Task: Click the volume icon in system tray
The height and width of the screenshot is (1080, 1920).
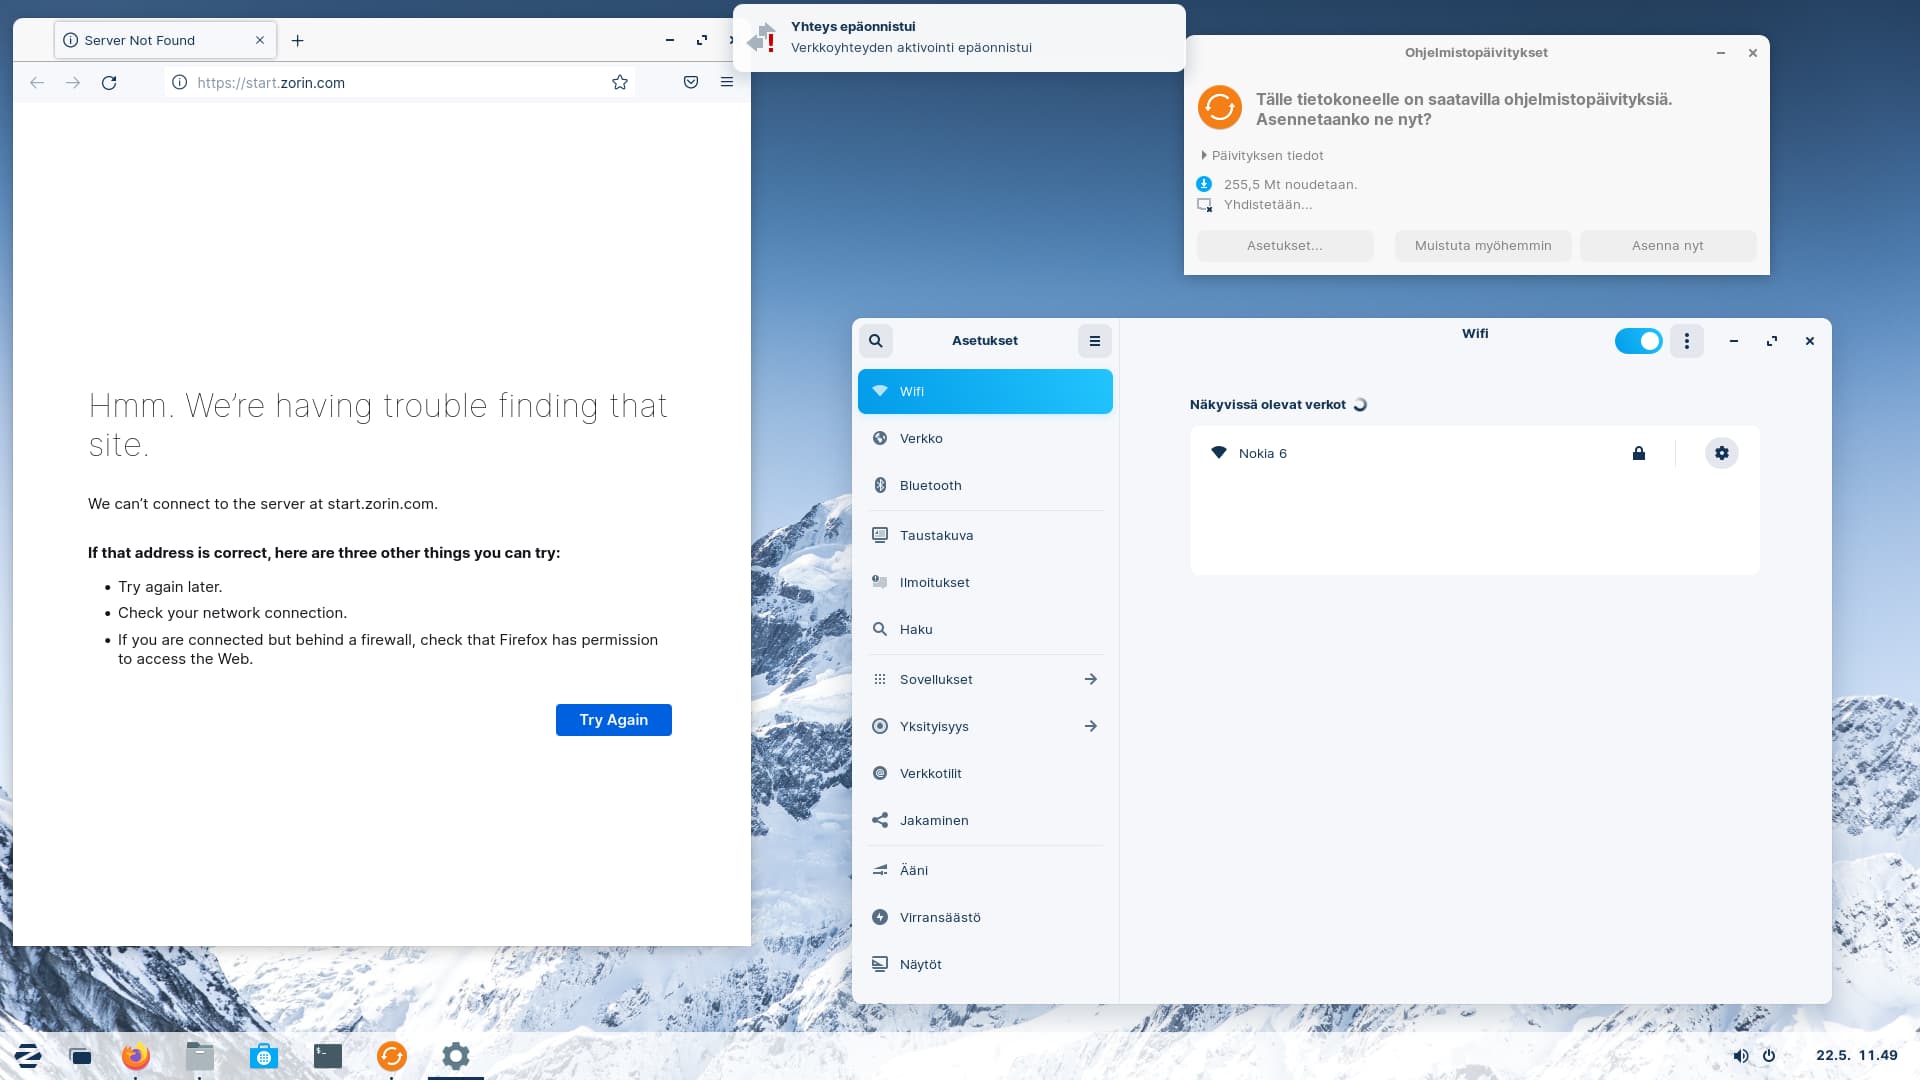Action: coord(1741,1055)
